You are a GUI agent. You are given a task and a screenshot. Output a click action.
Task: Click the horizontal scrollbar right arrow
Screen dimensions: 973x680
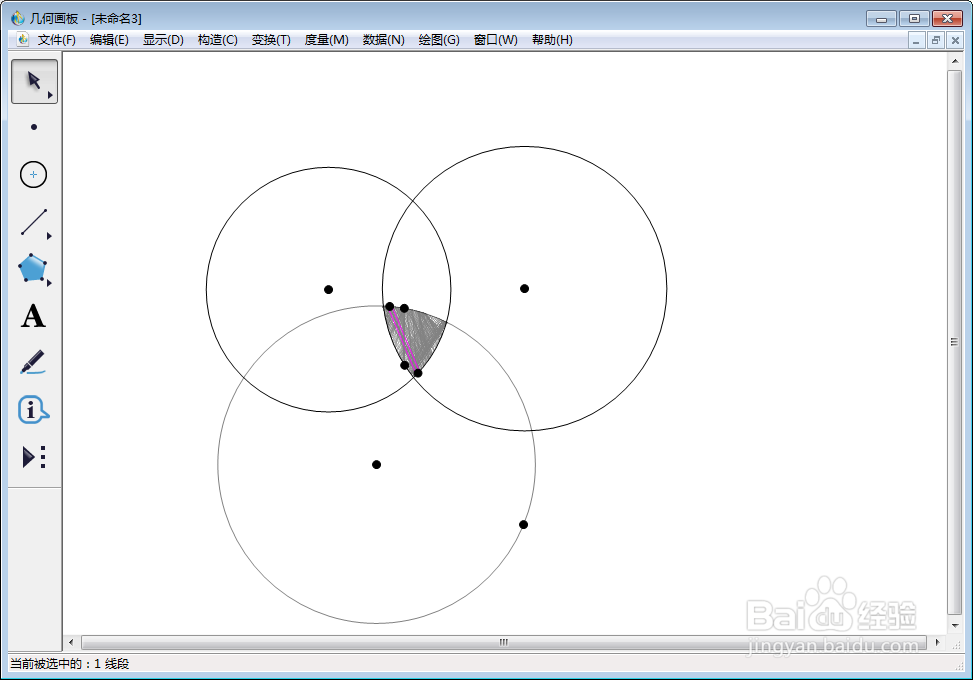(937, 642)
